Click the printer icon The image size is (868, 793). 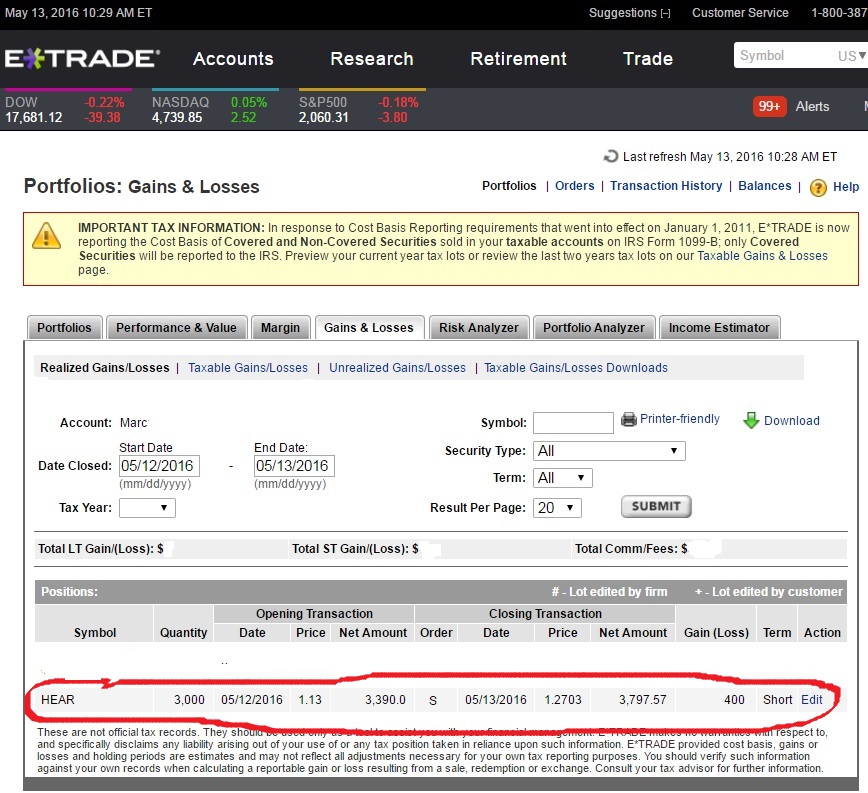pyautogui.click(x=629, y=419)
